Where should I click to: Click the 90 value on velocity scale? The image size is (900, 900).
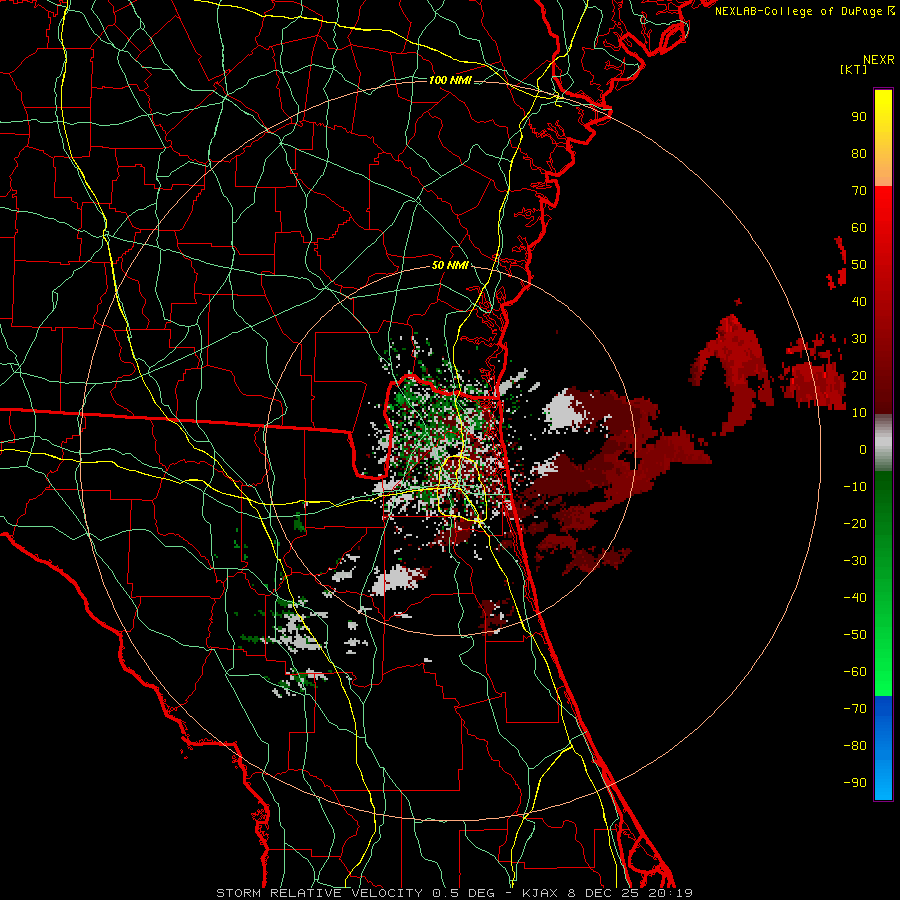(859, 117)
